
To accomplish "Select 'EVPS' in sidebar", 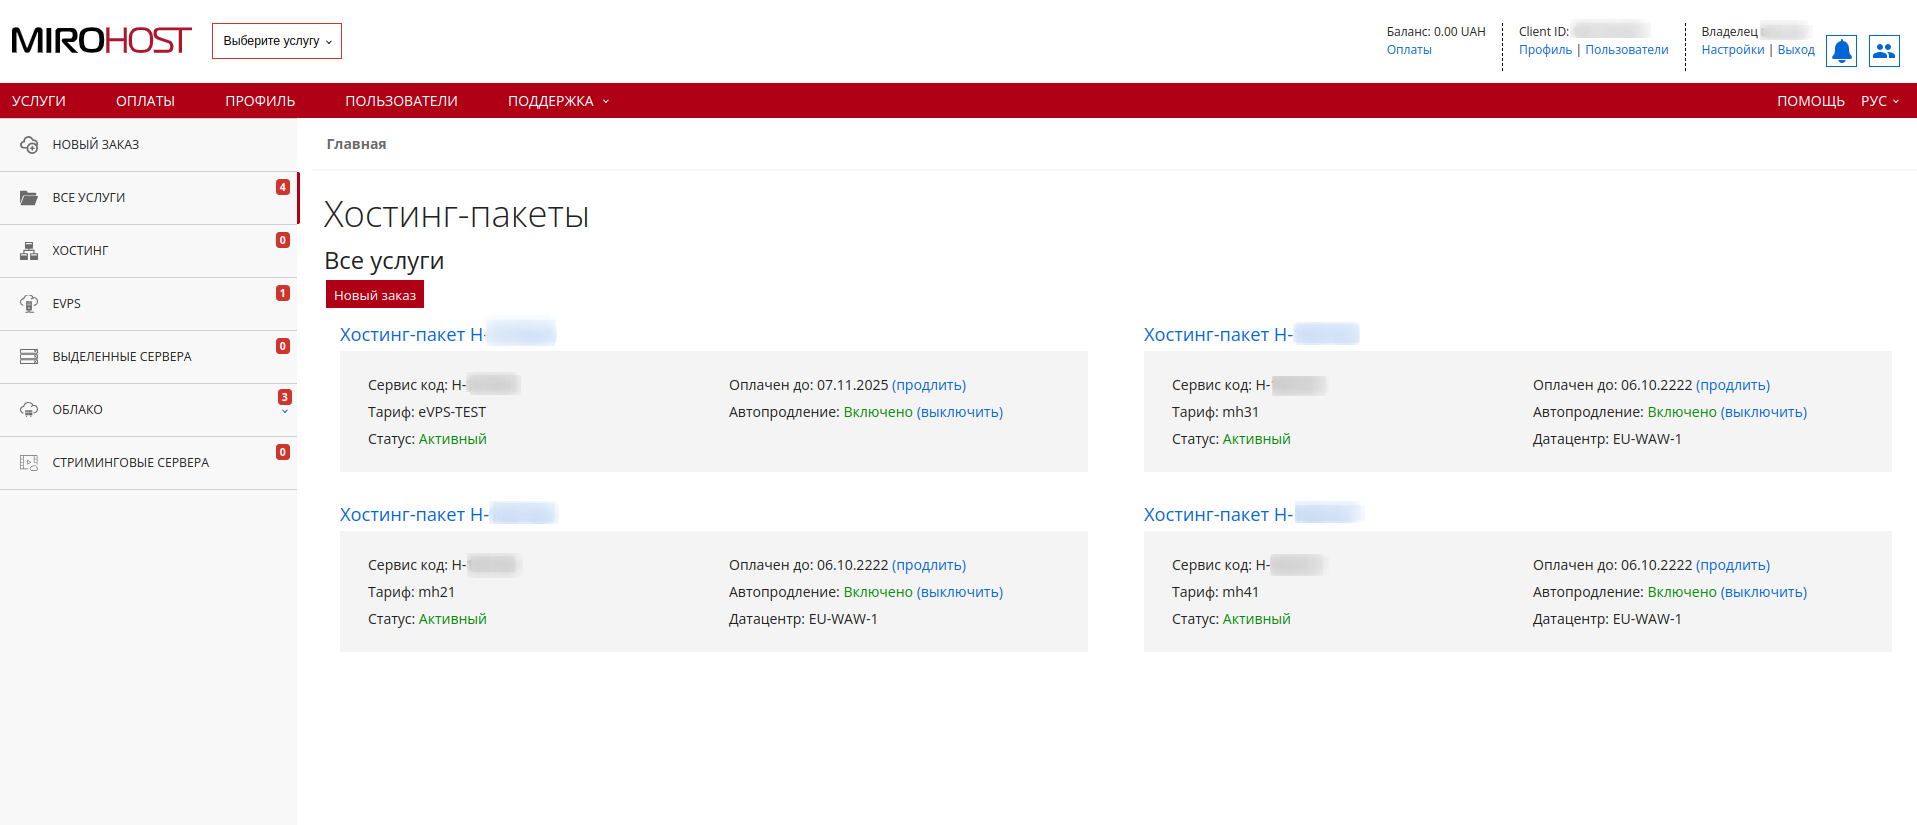I will 148,304.
